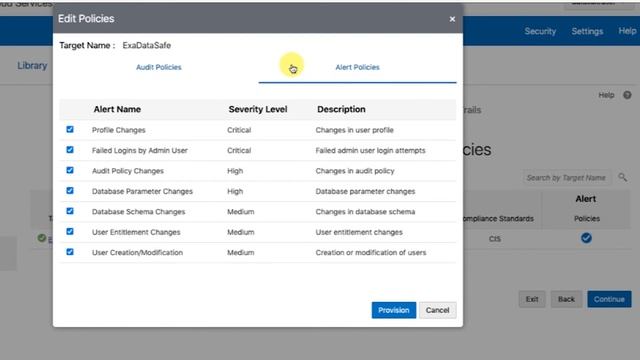Click the green status check icon in target row
This screenshot has height=360, width=640.
coord(42,238)
